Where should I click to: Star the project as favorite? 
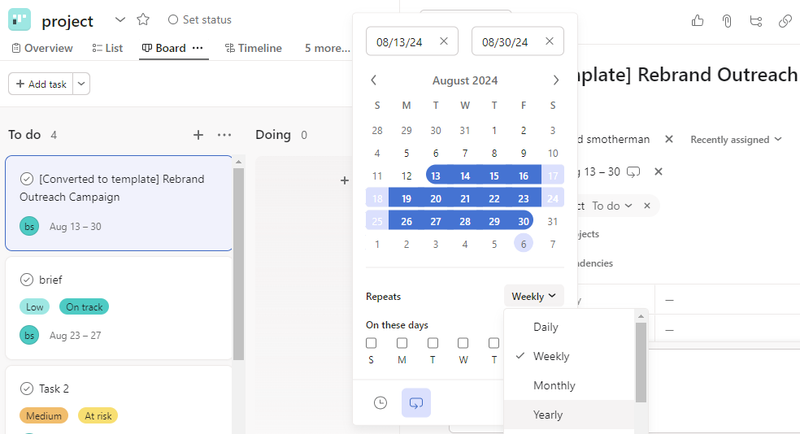tap(143, 20)
